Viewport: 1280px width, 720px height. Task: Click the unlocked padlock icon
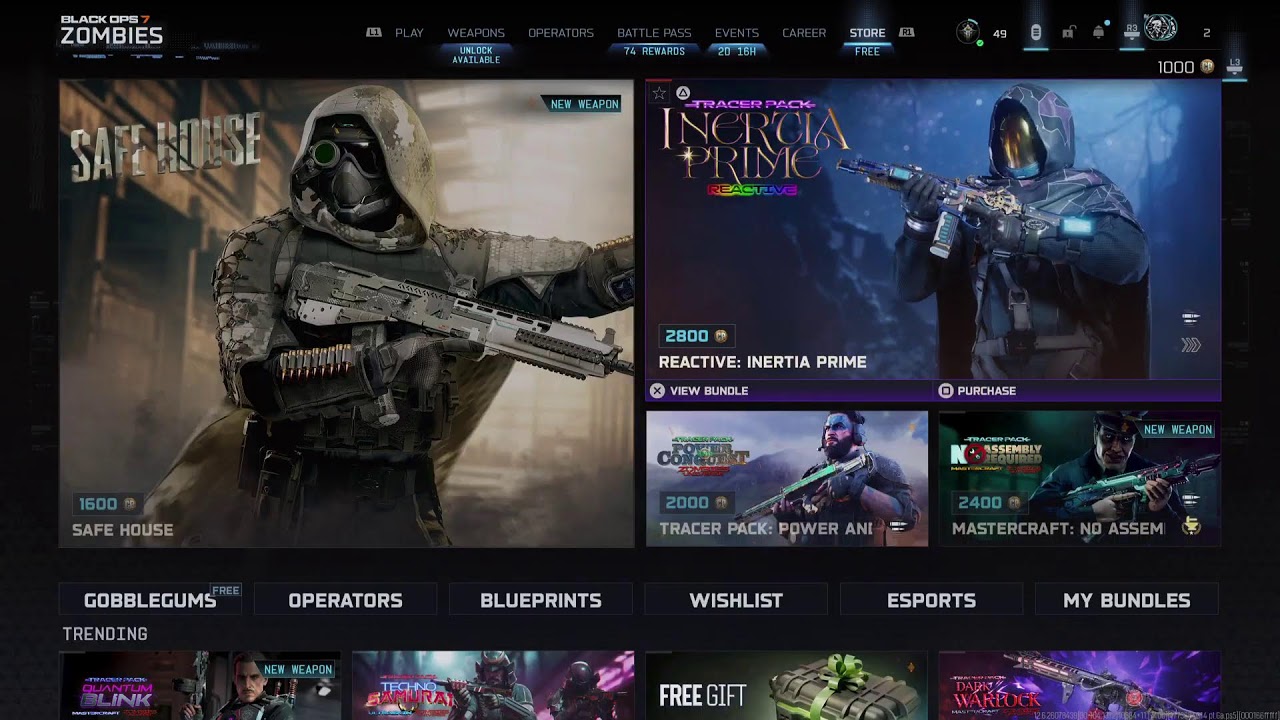(x=1068, y=33)
